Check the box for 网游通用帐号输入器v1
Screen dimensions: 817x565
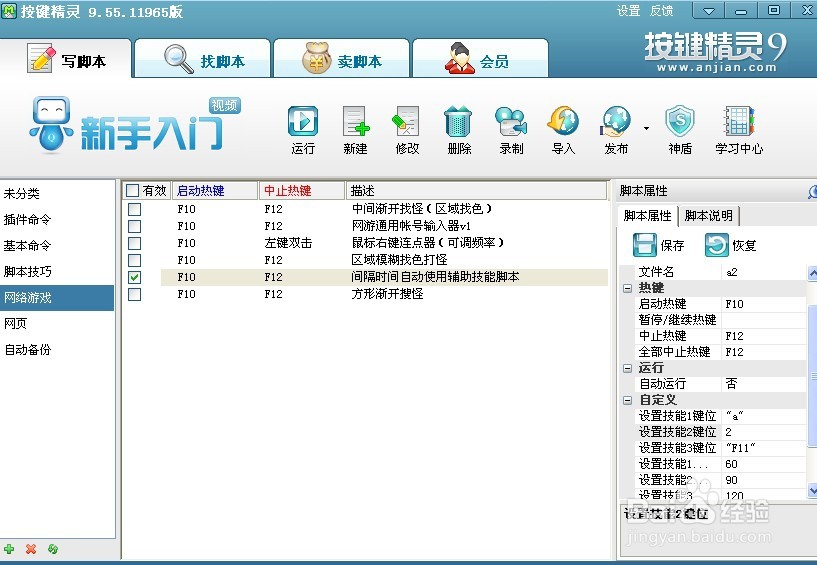click(x=134, y=226)
